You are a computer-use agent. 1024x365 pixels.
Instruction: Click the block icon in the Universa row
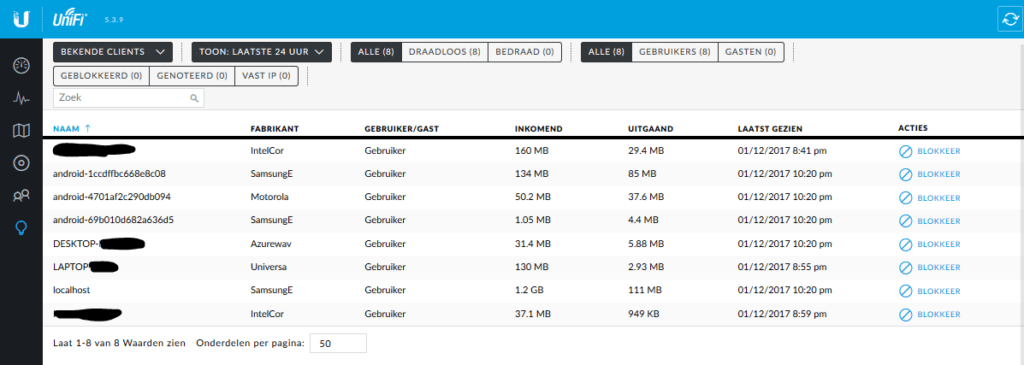pyautogui.click(x=905, y=267)
